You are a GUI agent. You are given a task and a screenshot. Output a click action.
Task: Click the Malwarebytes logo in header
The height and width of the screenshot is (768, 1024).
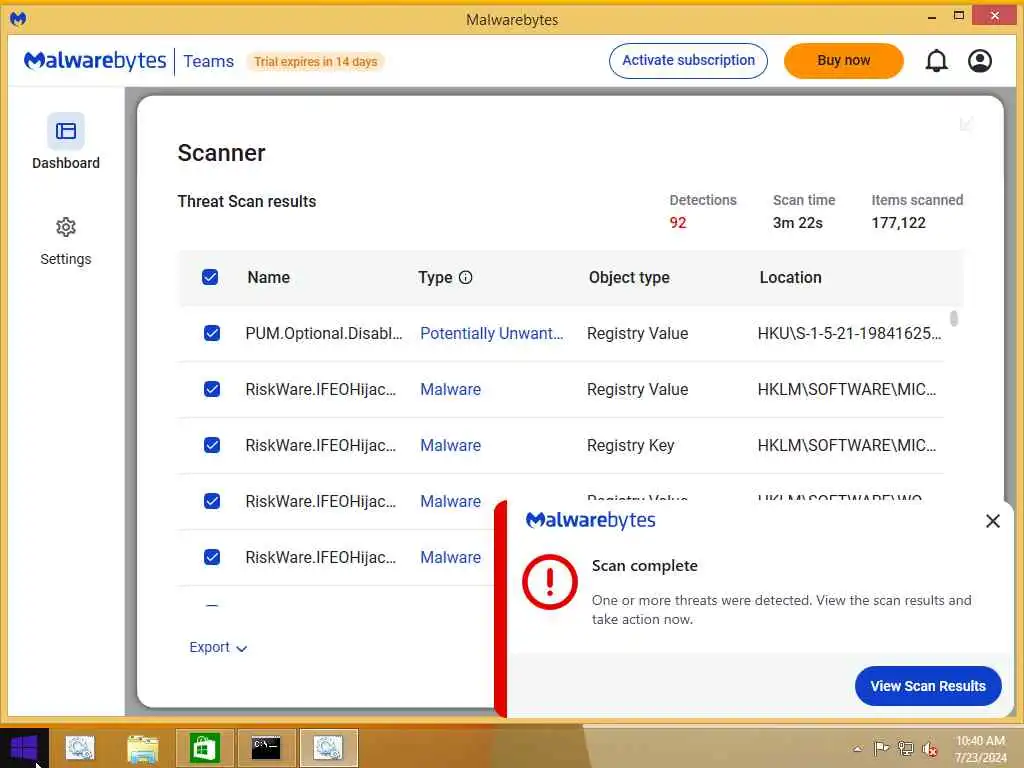click(95, 61)
